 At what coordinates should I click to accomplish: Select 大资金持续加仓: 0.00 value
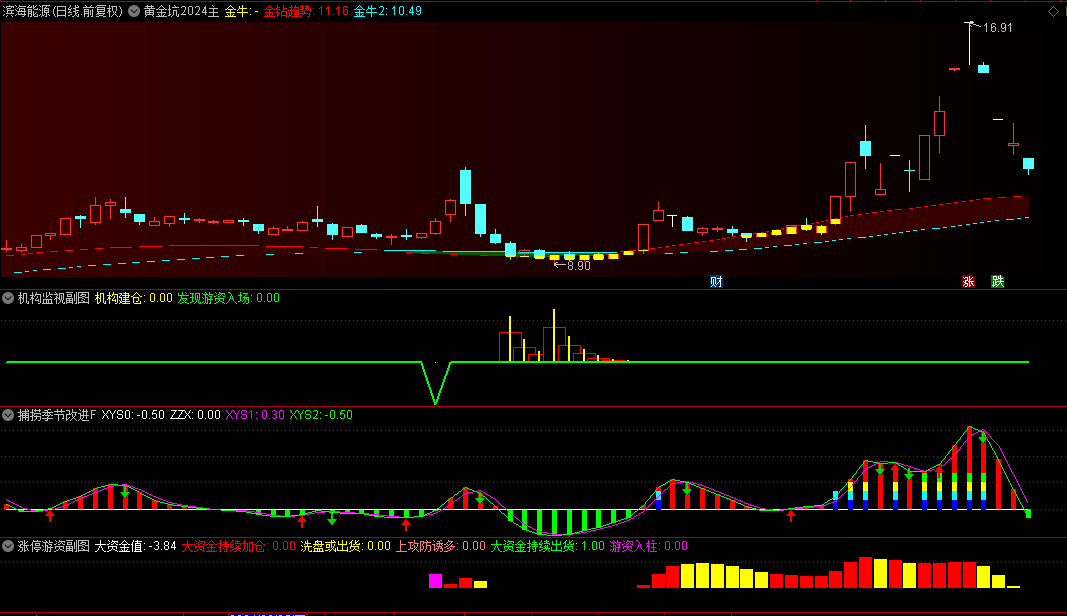pos(239,546)
